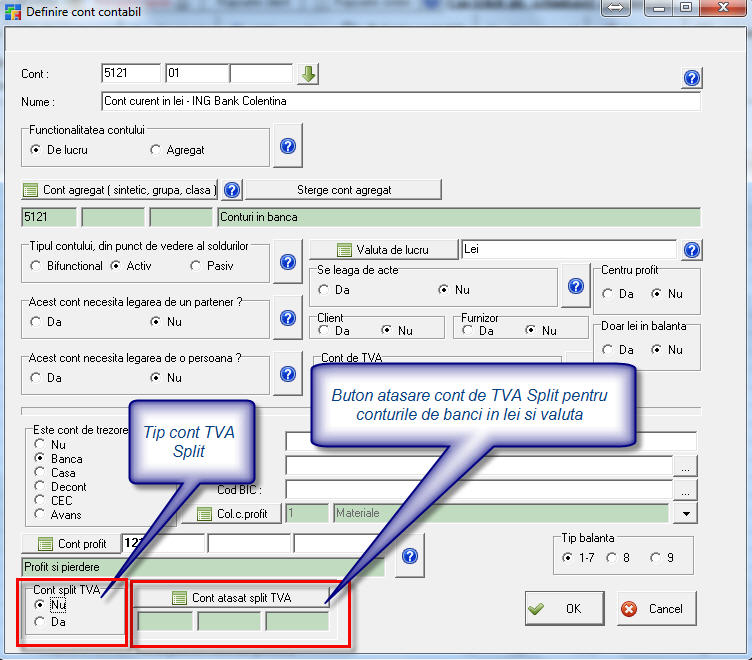The image size is (752, 660).
Task: Click the green down arrow next to Cont fields
Action: point(308,74)
